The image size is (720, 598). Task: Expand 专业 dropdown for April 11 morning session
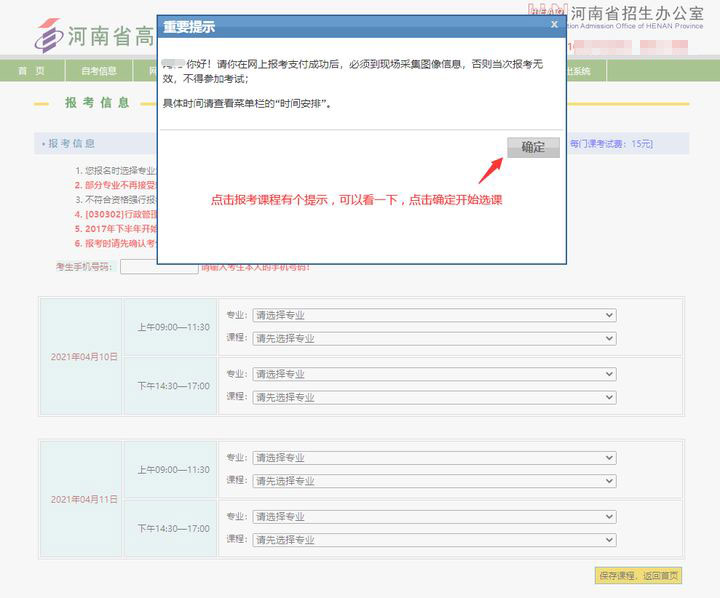pyautogui.click(x=433, y=458)
